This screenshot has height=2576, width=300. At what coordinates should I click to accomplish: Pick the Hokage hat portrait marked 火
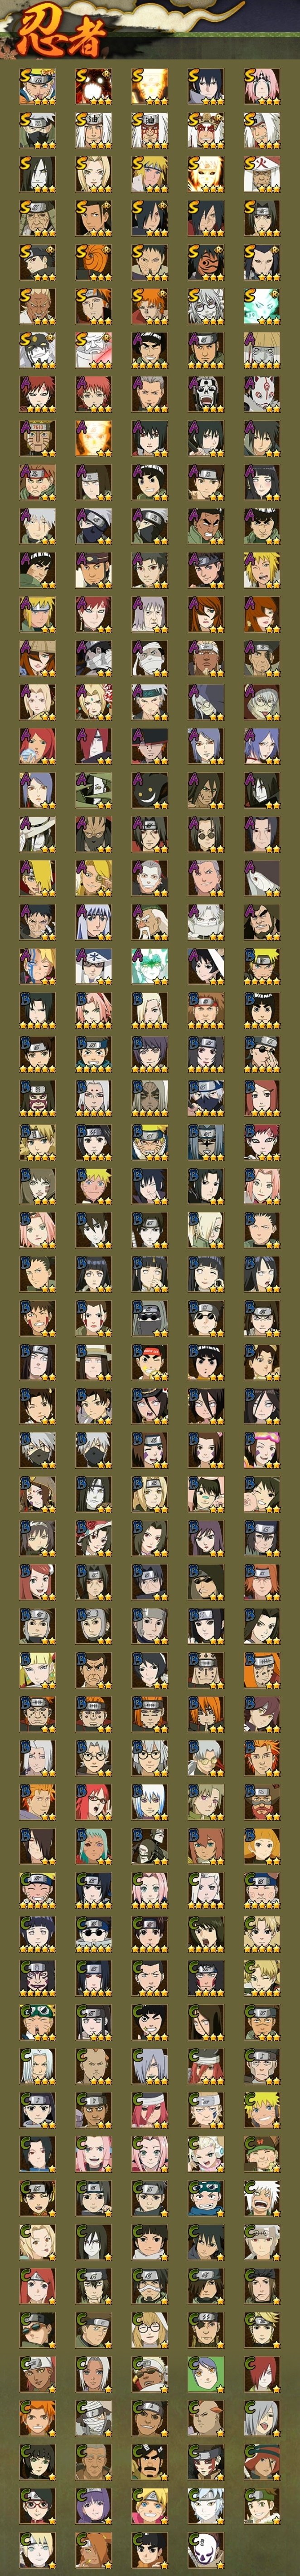coord(262,174)
